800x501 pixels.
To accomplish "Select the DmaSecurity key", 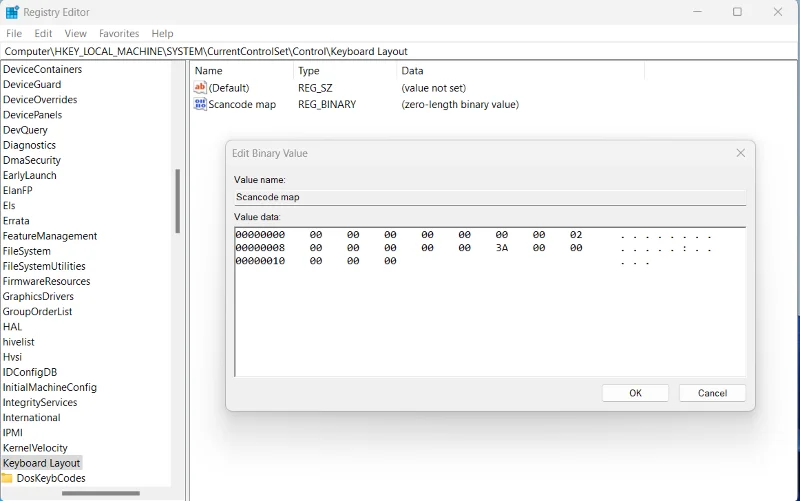I will (x=32, y=160).
